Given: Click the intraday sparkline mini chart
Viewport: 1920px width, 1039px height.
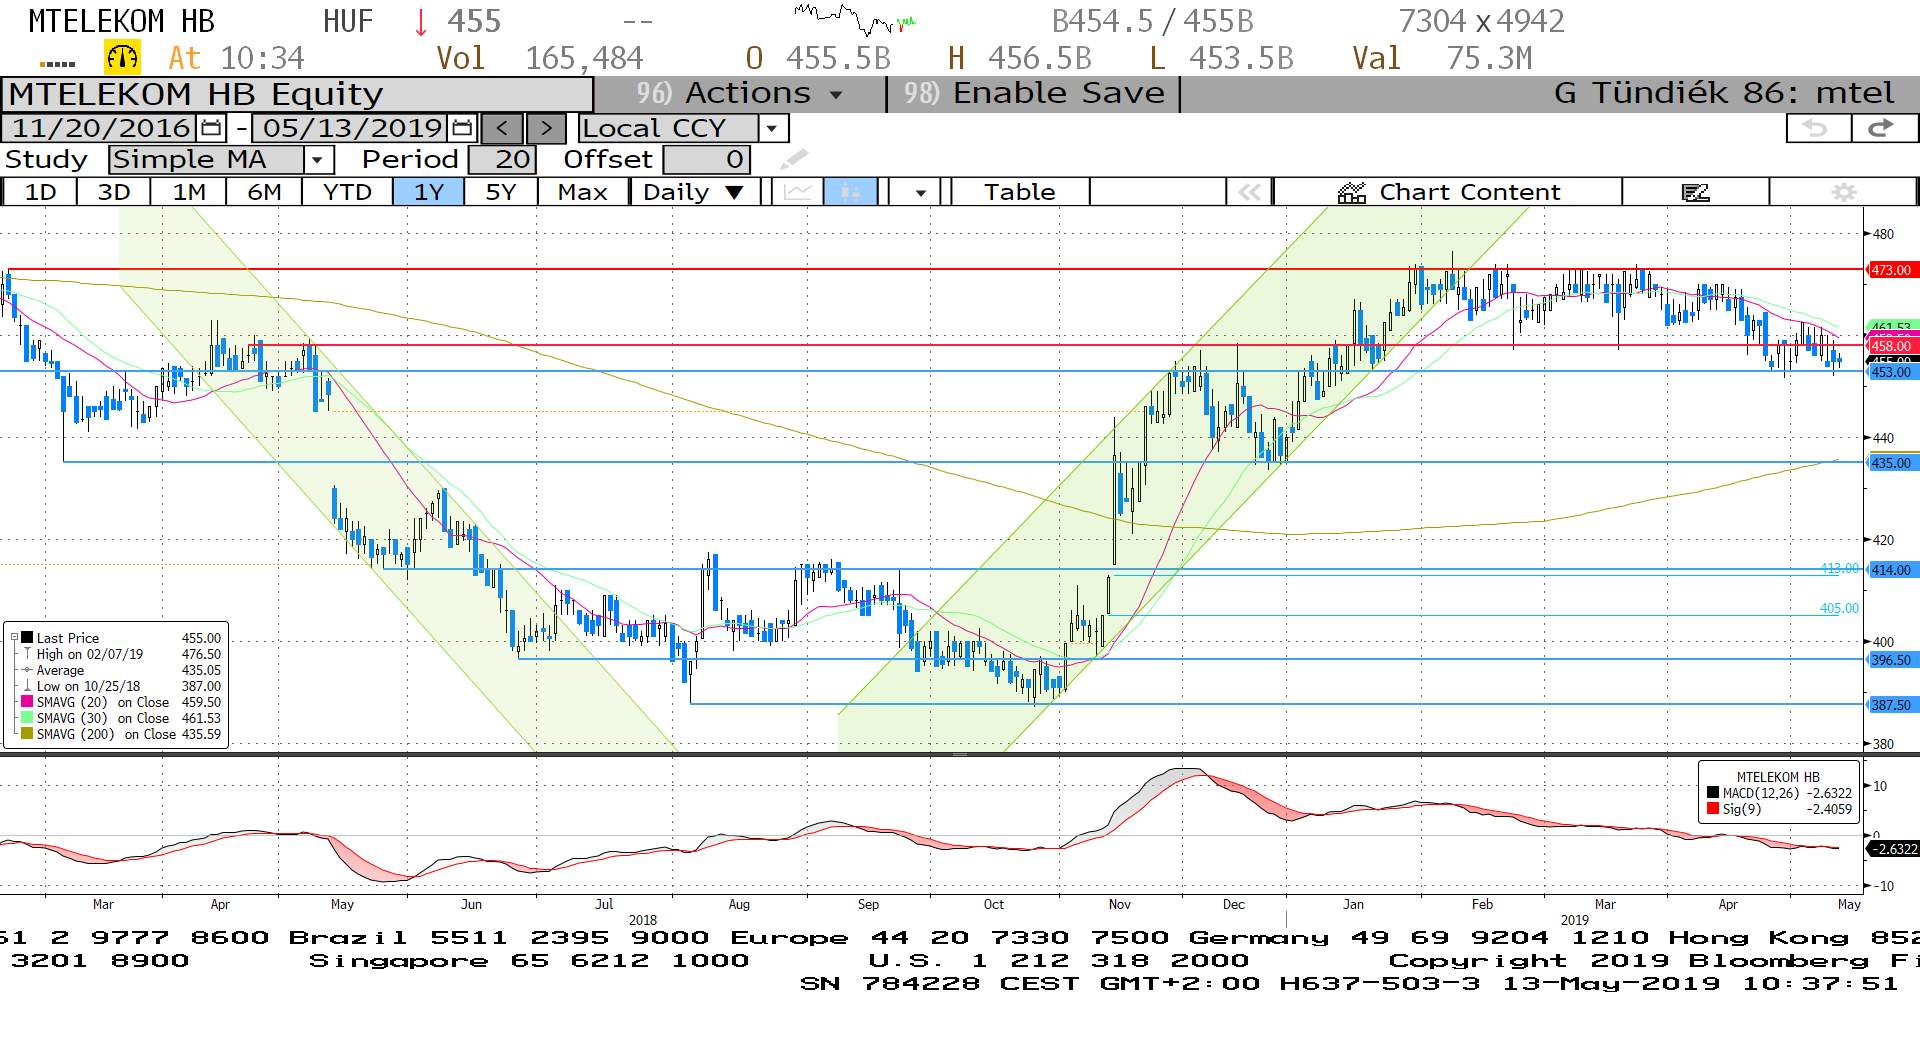Looking at the screenshot, I should pyautogui.click(x=855, y=18).
